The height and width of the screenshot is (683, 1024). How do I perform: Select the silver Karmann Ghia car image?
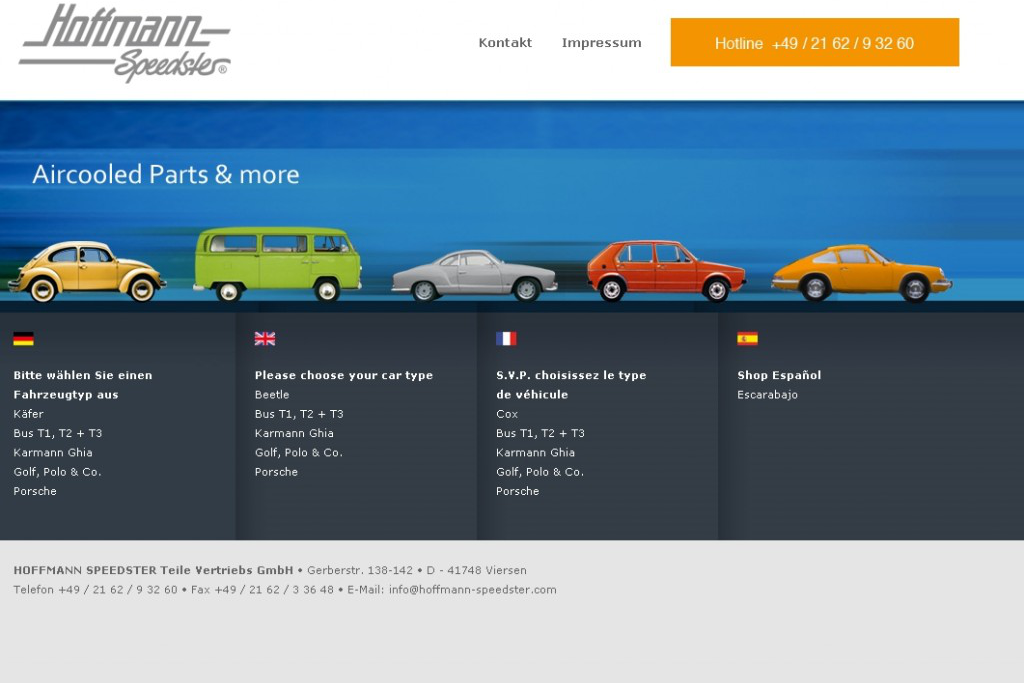click(474, 275)
